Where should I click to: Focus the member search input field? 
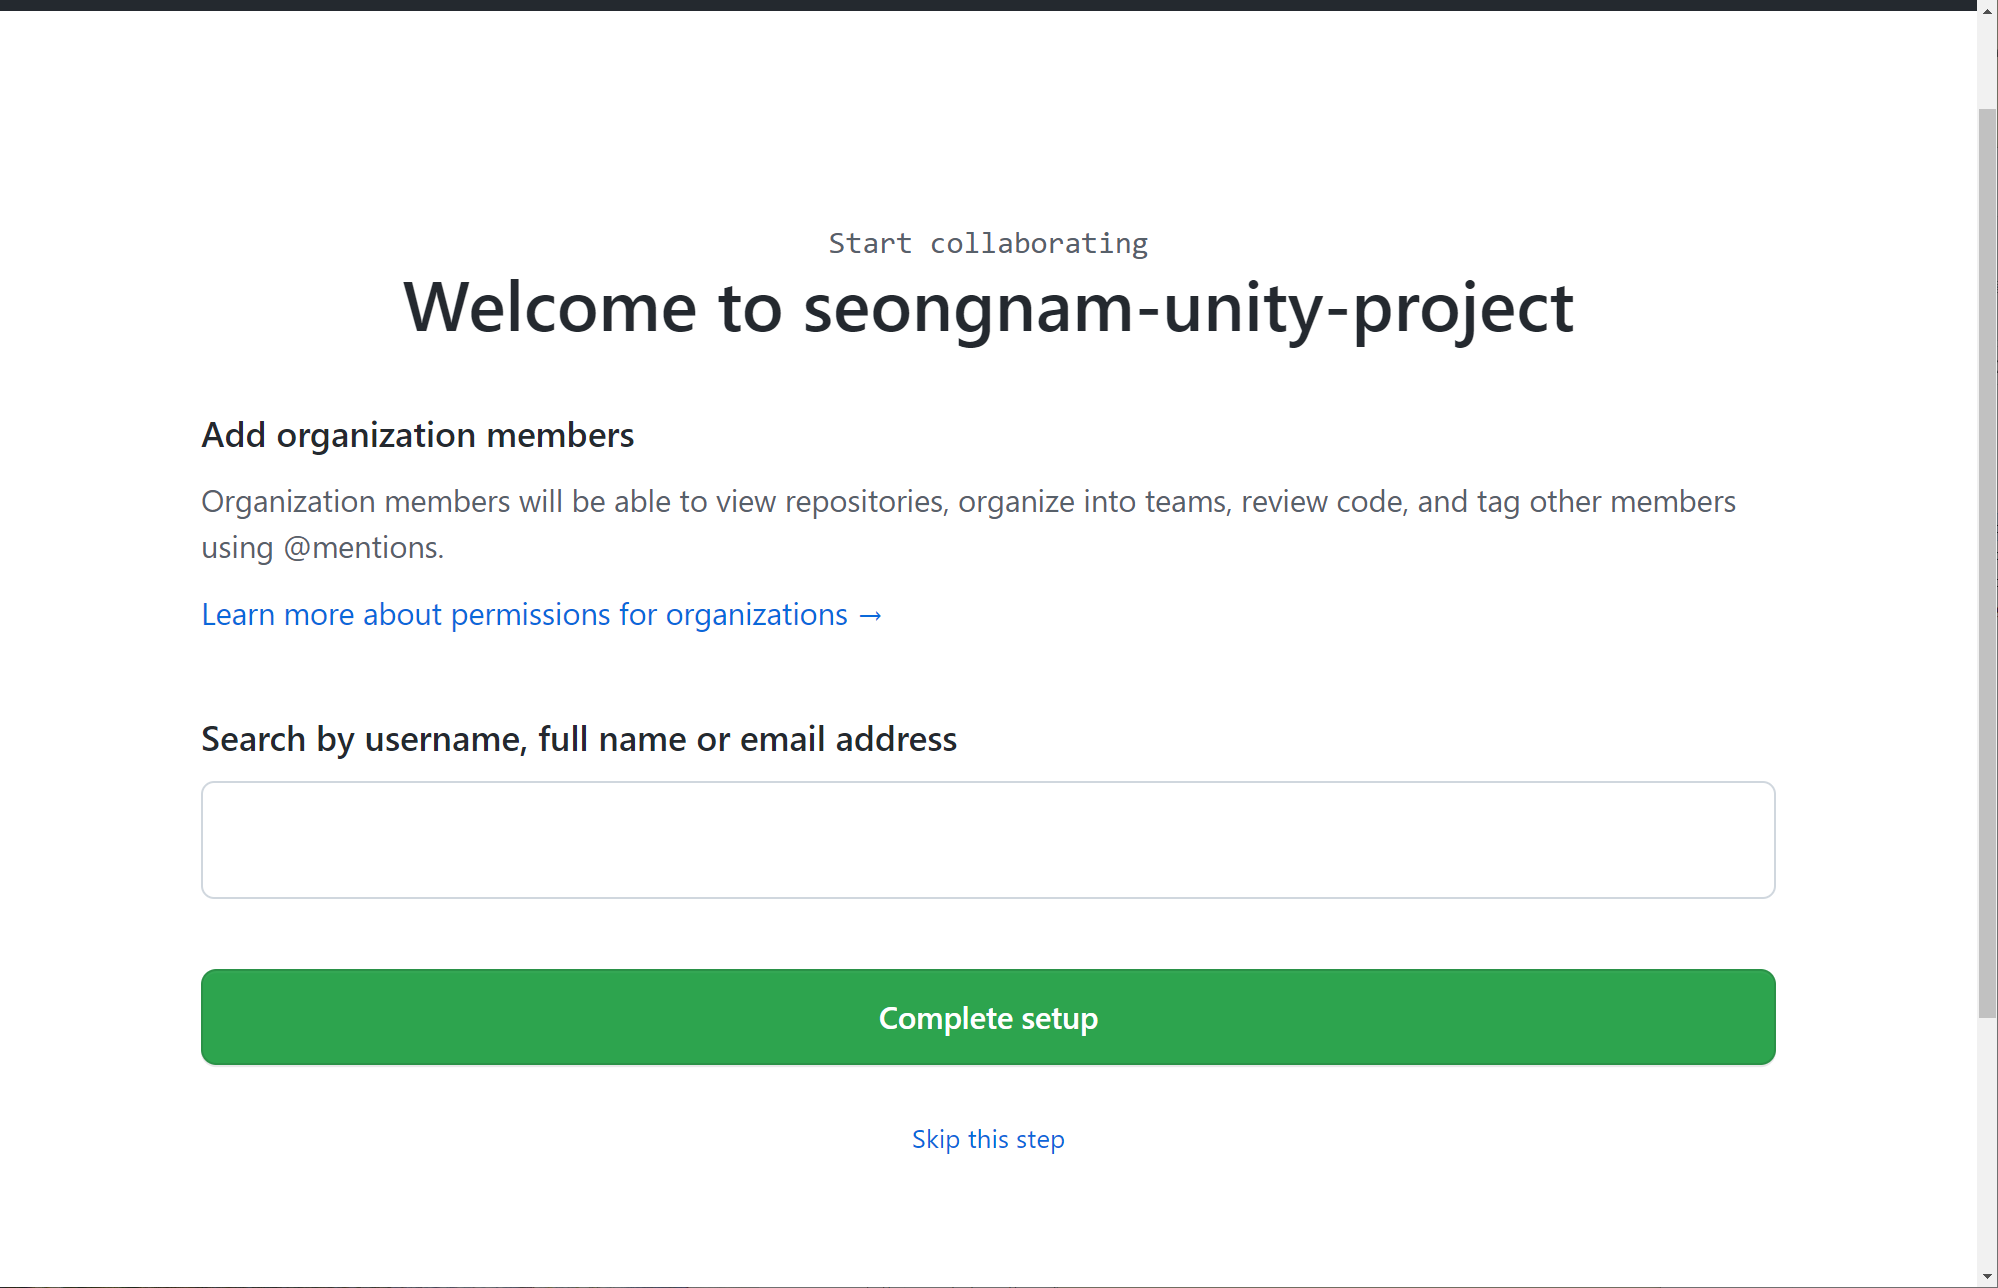987,839
